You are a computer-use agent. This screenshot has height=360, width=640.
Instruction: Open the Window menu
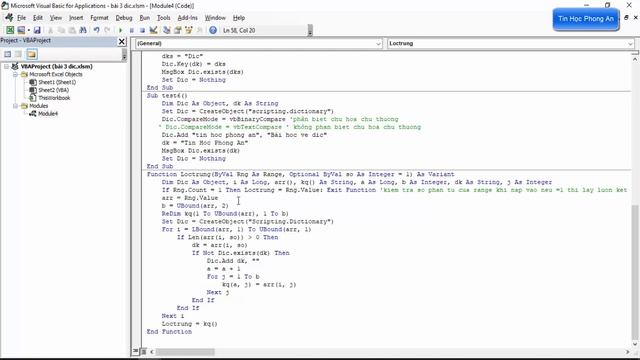(x=215, y=18)
